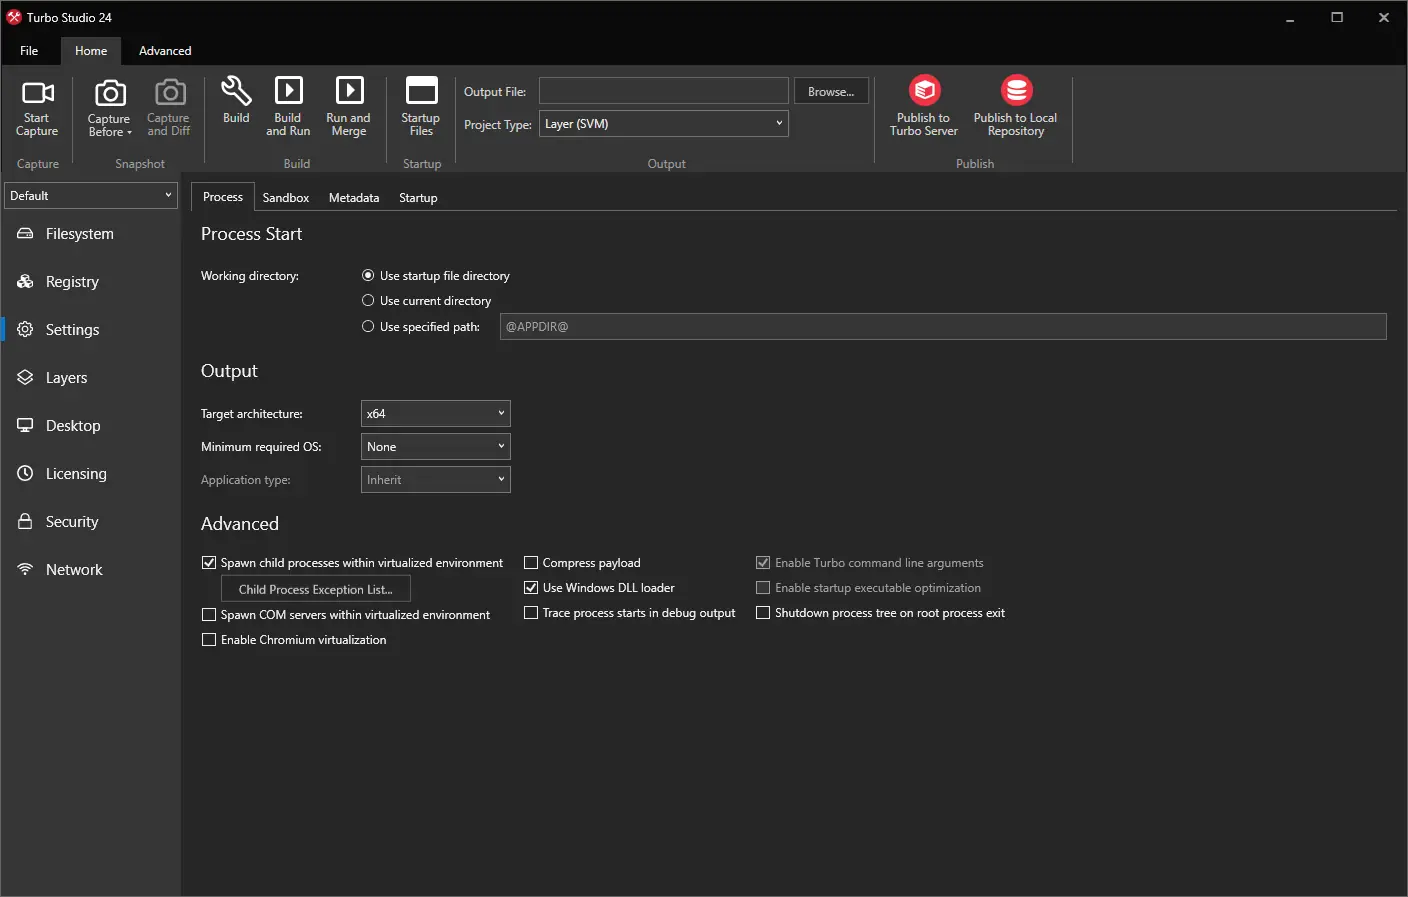Click the Turbo Studio app logo

14,17
